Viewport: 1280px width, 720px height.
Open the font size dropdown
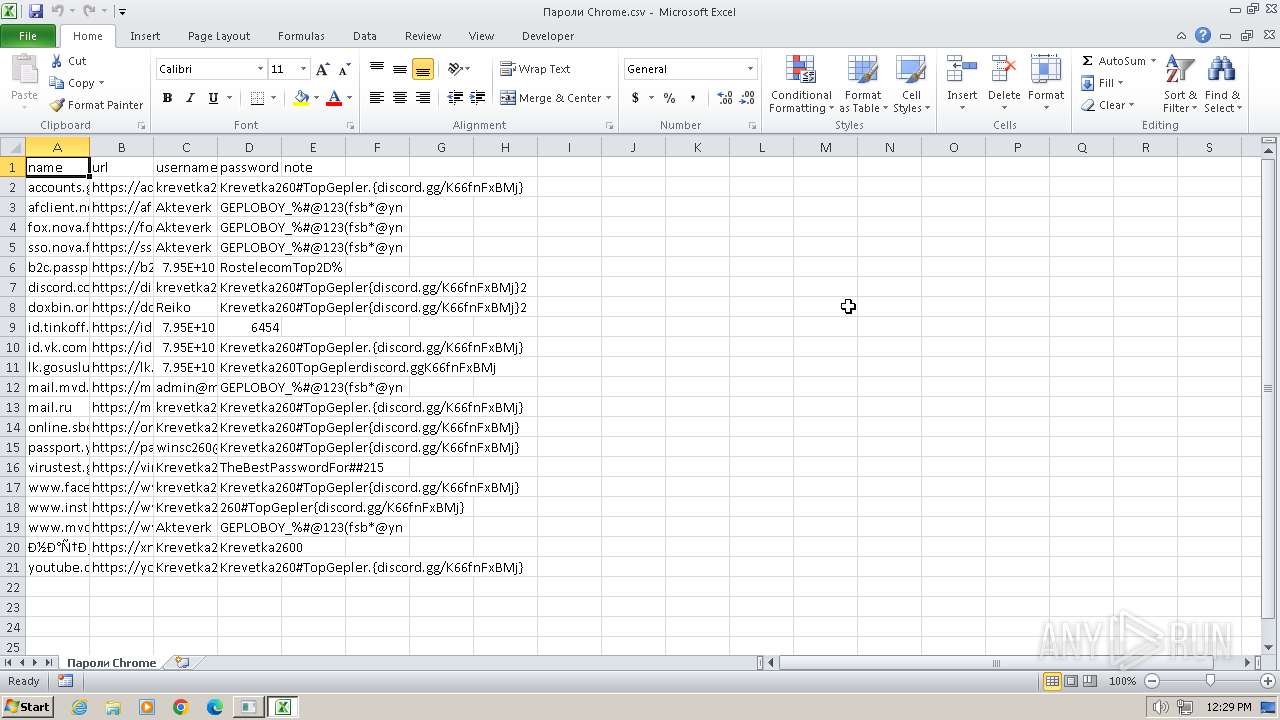(x=304, y=69)
